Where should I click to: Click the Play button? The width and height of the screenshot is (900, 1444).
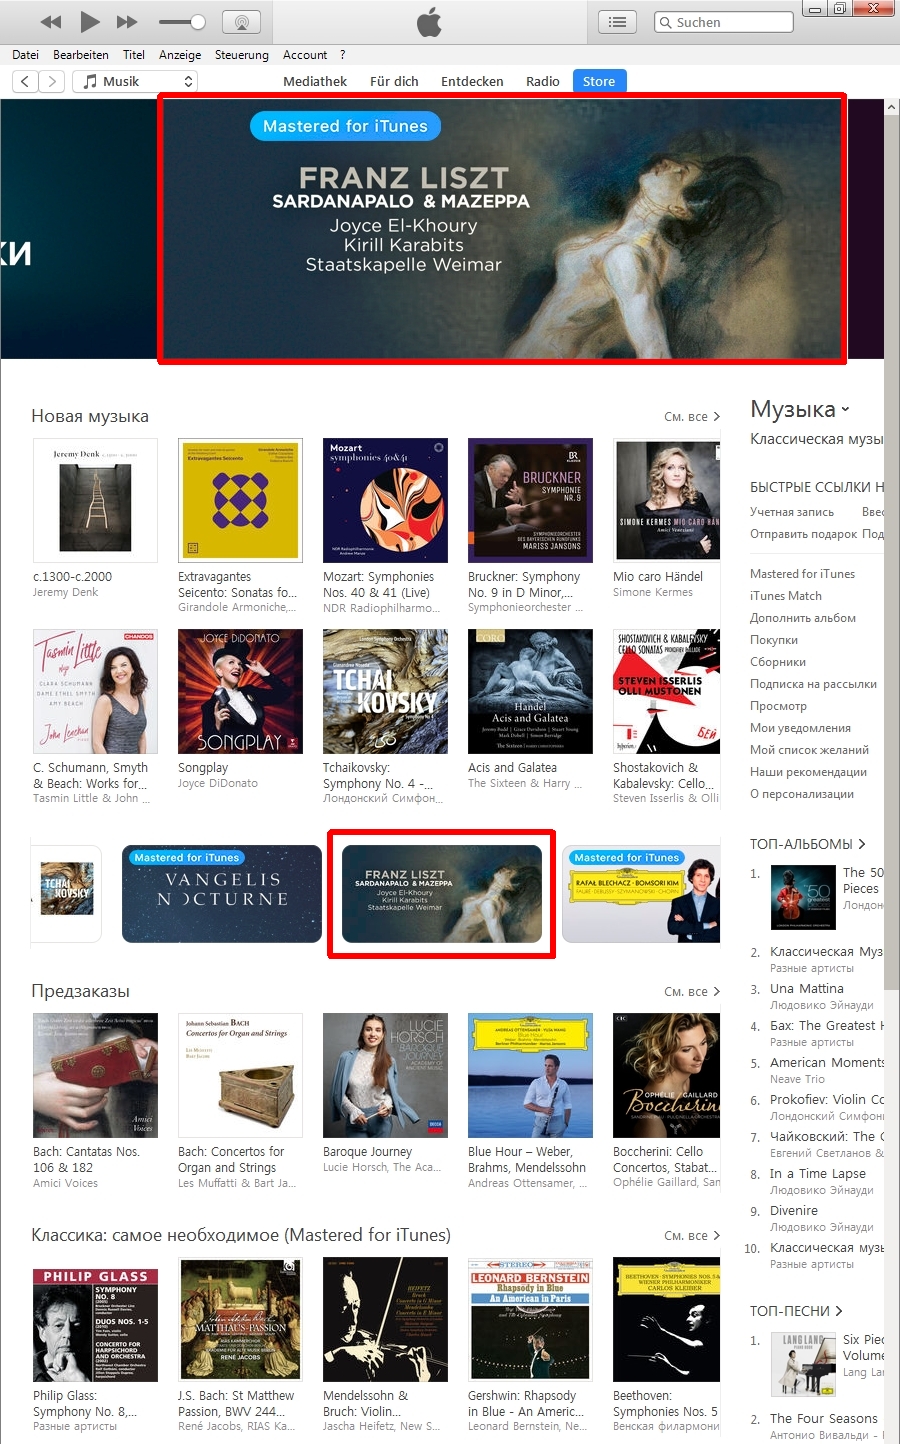point(90,21)
